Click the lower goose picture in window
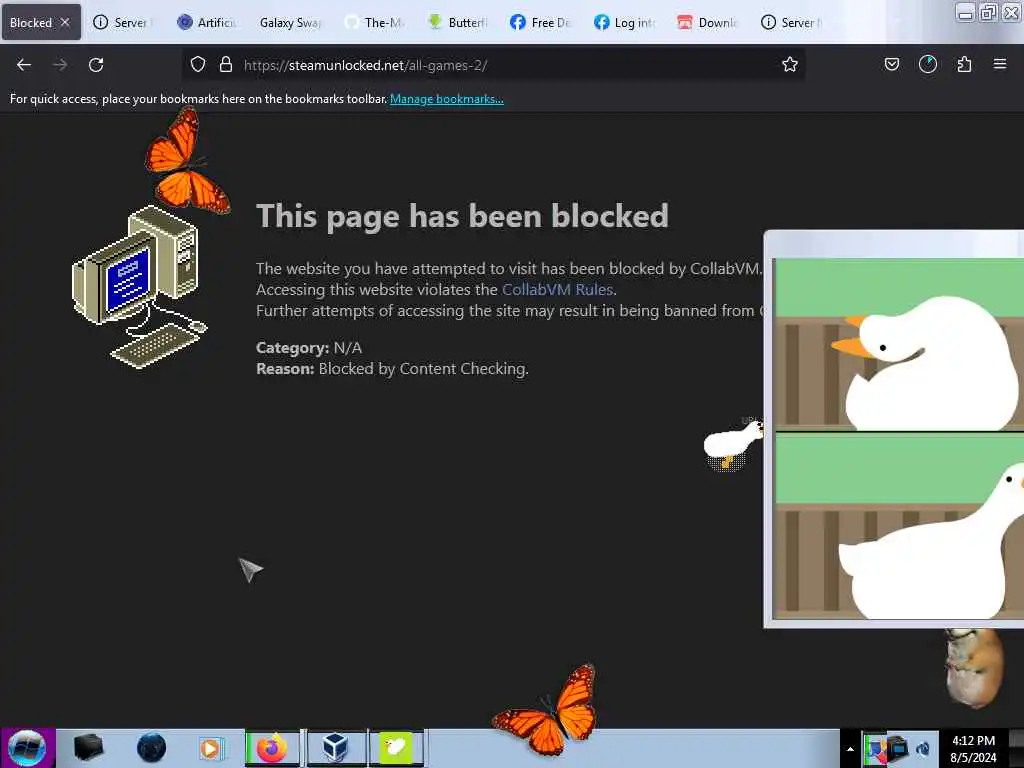Screen dimensions: 1024x768 899,526
